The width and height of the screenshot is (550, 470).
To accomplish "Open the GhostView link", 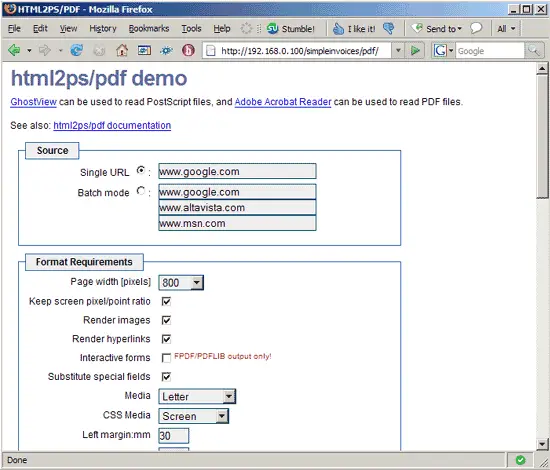I will 33,102.
